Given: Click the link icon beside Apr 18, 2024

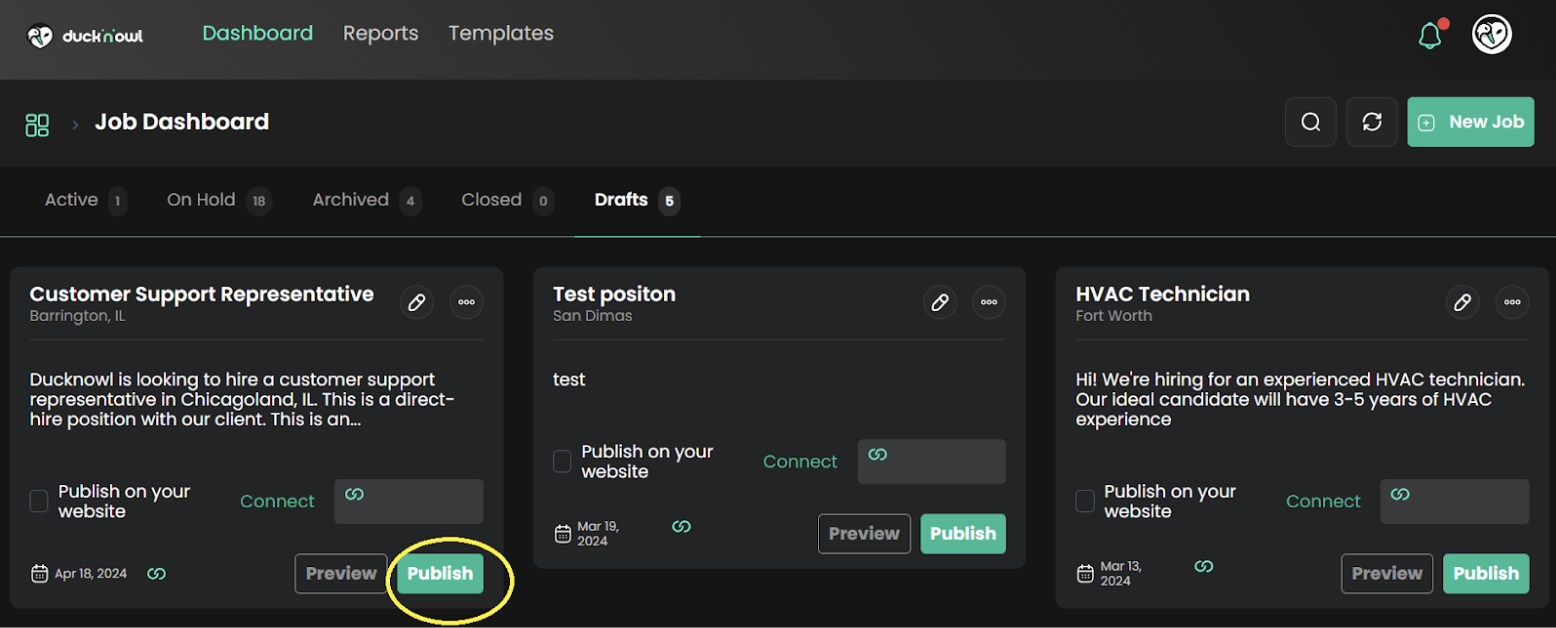Looking at the screenshot, I should [156, 574].
